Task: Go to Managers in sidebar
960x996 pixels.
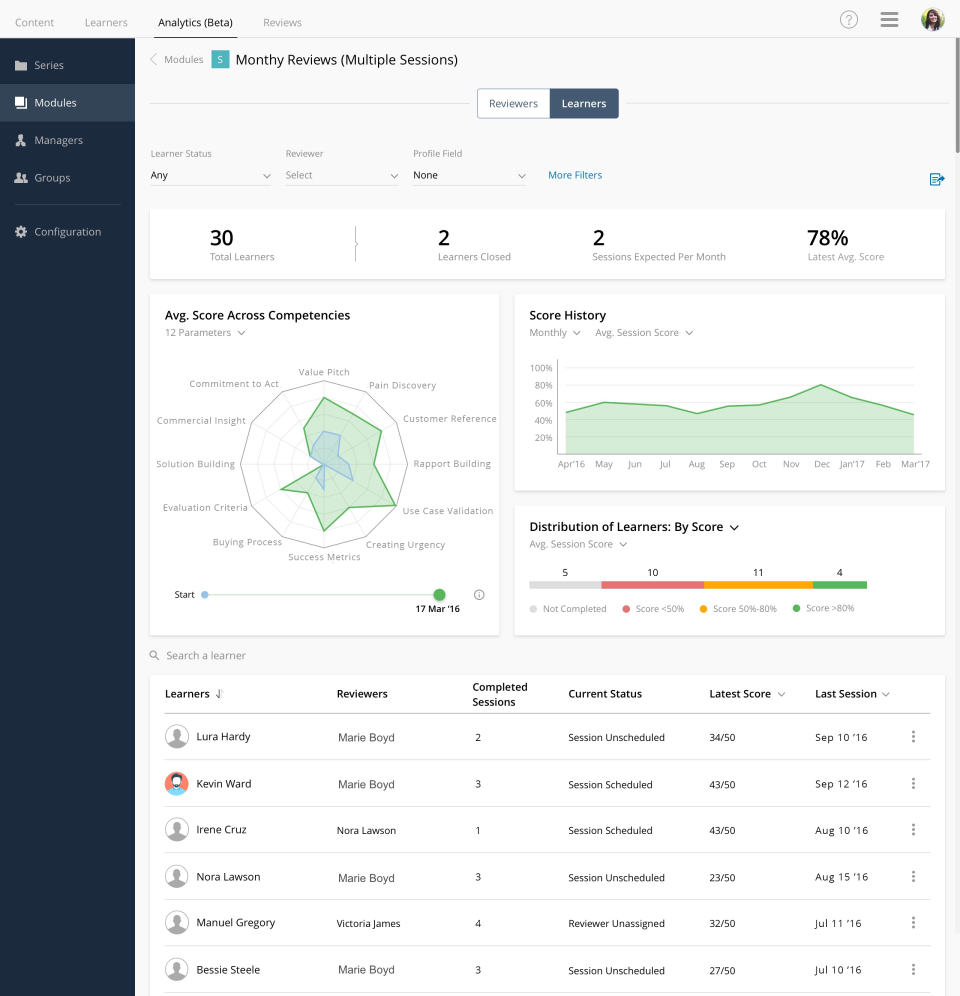Action: click(x=58, y=141)
